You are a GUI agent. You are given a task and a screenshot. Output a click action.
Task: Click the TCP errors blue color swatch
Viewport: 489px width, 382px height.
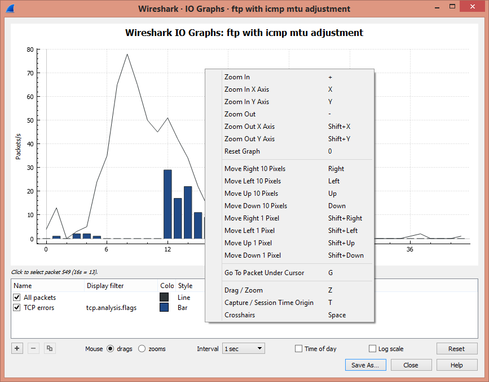click(x=164, y=307)
